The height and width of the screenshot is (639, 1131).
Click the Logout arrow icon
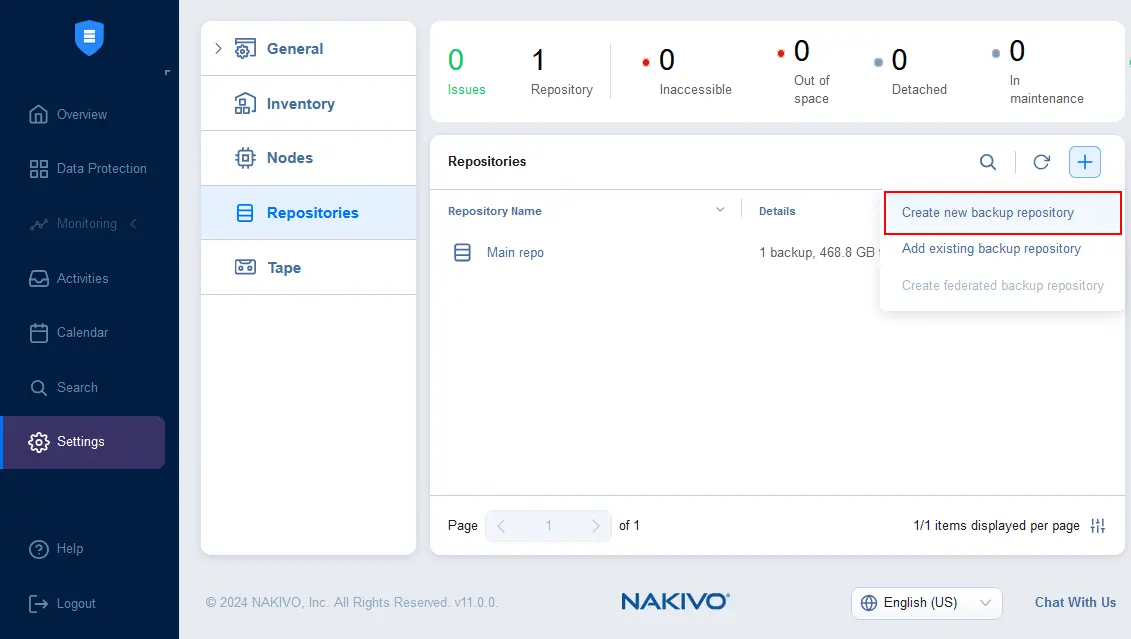coord(38,604)
